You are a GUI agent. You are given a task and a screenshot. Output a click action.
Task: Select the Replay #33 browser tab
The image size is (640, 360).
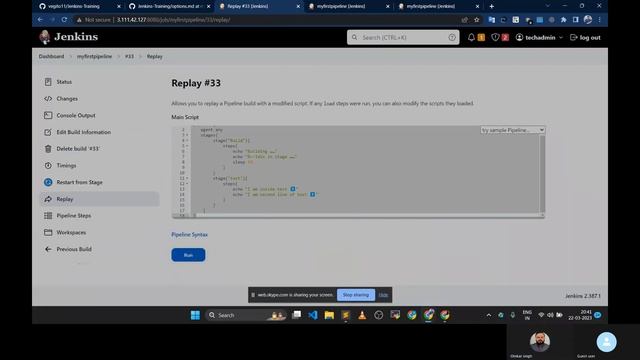(260, 7)
